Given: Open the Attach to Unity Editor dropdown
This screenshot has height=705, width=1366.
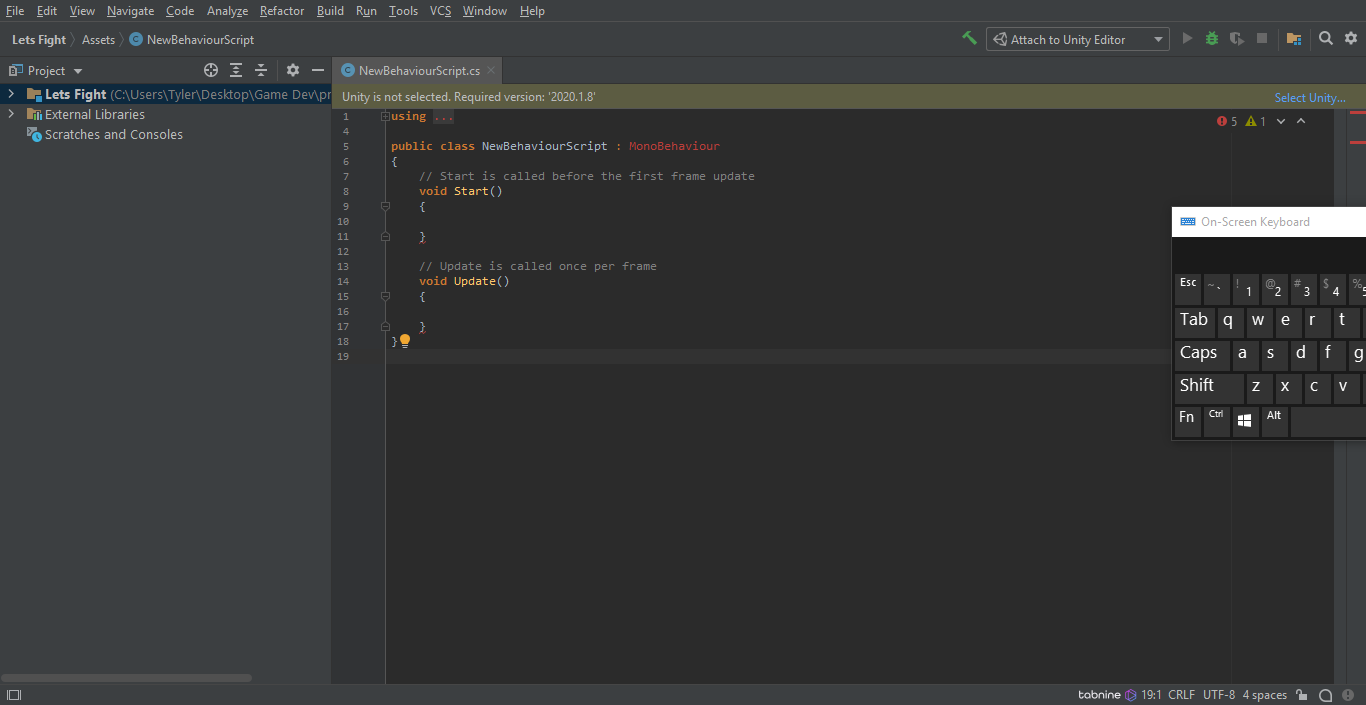Looking at the screenshot, I should (x=1159, y=39).
